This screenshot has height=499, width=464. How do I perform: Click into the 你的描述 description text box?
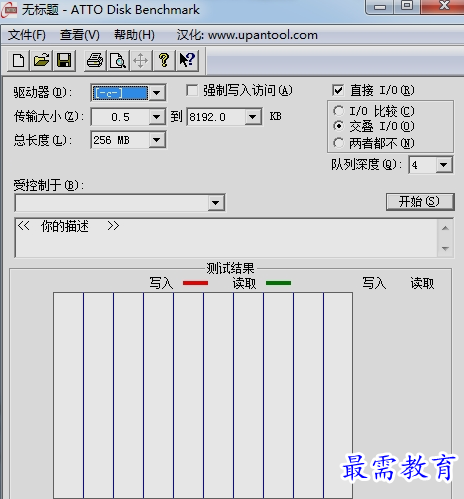coord(226,238)
